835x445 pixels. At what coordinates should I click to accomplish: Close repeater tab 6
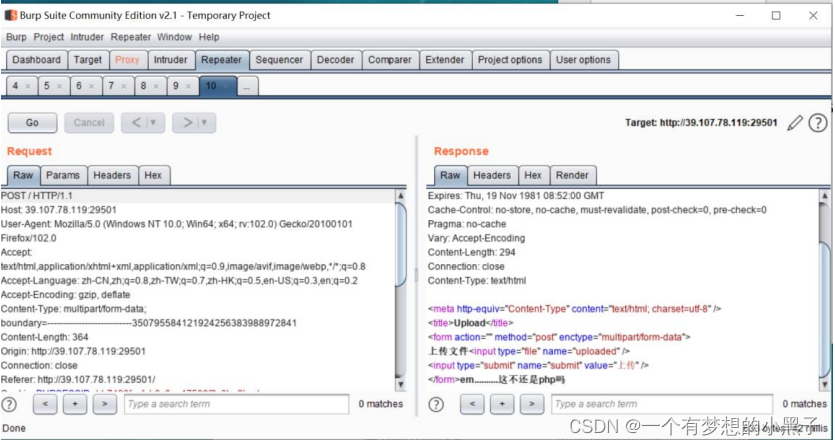92,86
